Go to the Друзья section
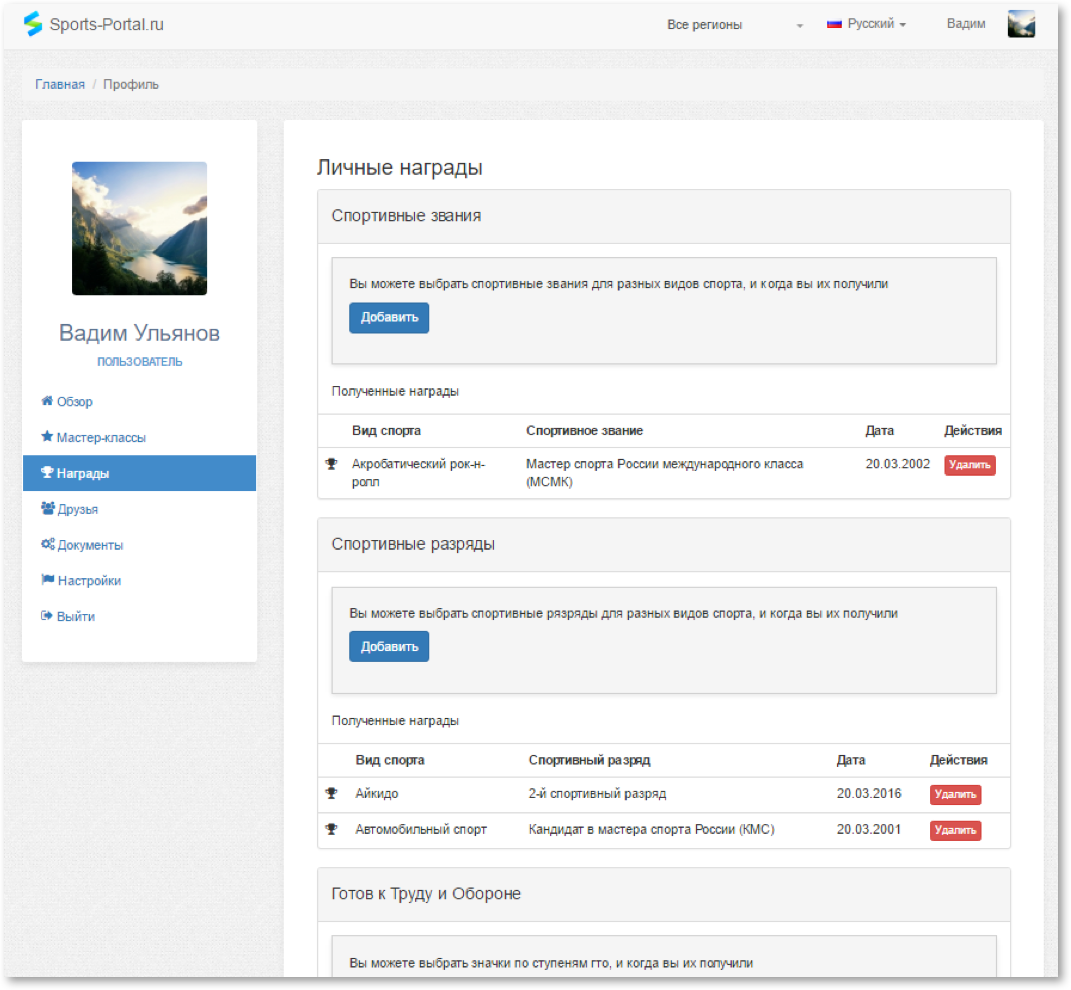The image size is (1071, 990). point(139,509)
